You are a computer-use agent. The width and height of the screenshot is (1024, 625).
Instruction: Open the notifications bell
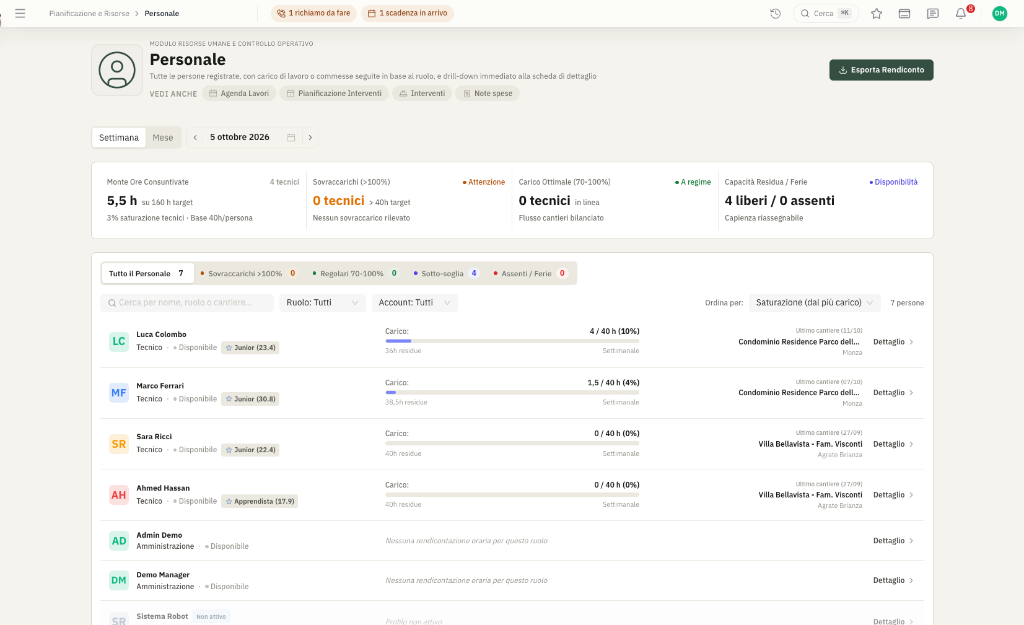tap(961, 13)
